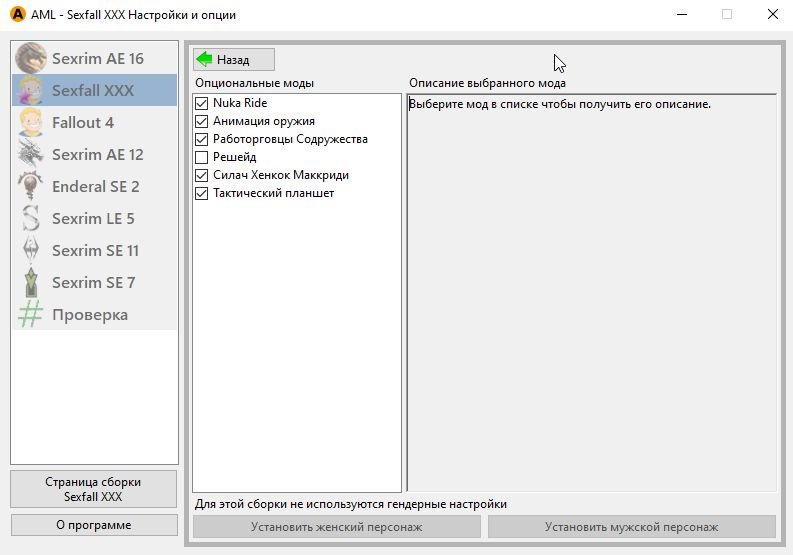Click the green back arrow icon
793x555 pixels.
coord(205,59)
